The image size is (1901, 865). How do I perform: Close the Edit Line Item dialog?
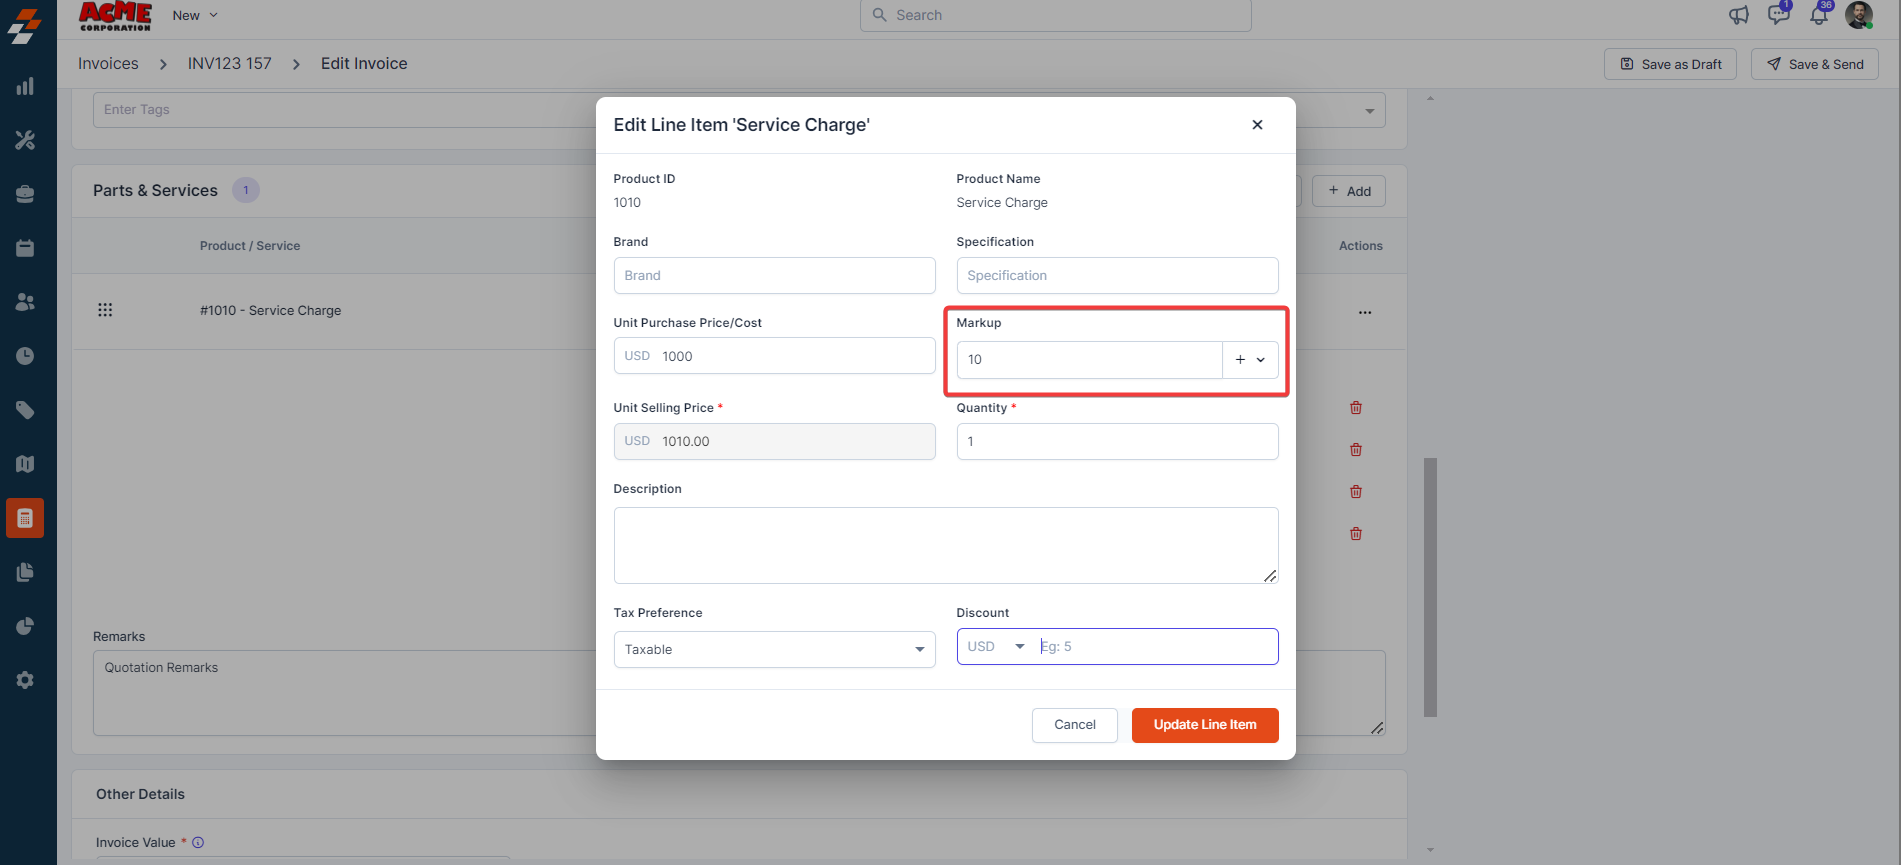tap(1257, 125)
